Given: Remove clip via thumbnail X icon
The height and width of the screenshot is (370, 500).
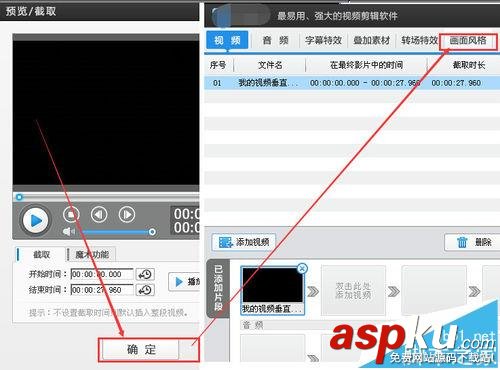Looking at the screenshot, I should pyautogui.click(x=302, y=268).
